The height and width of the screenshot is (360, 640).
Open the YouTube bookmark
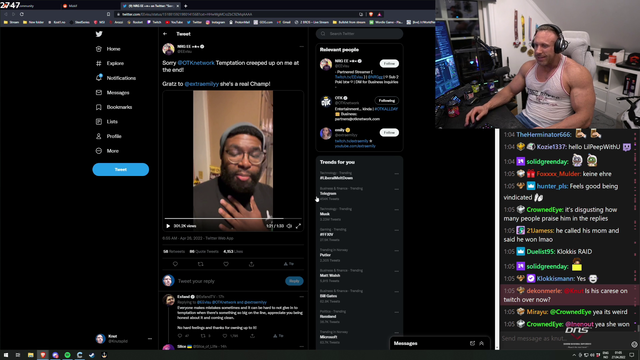[x=175, y=22]
